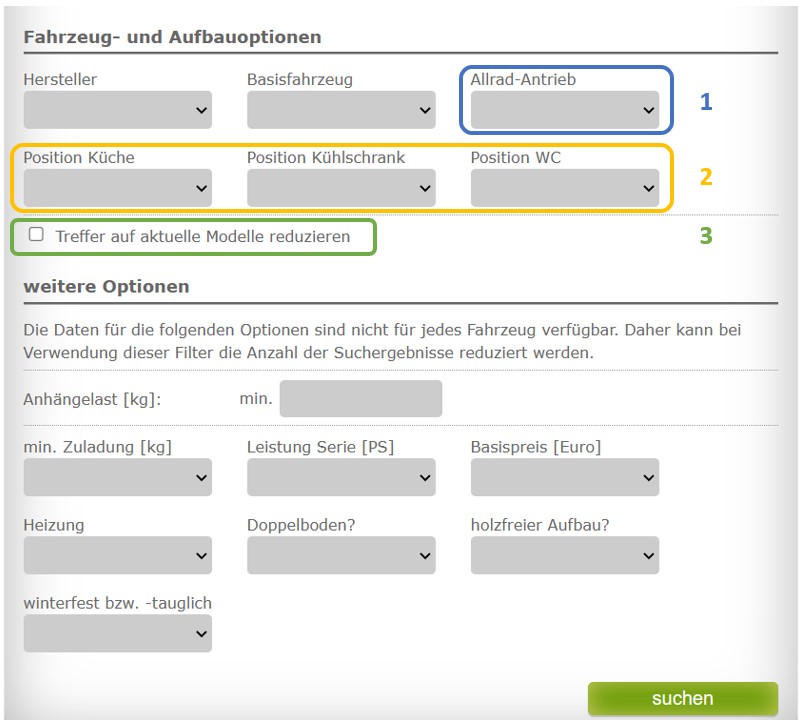Select a Position Küche option
This screenshot has width=801, height=722.
pos(117,188)
